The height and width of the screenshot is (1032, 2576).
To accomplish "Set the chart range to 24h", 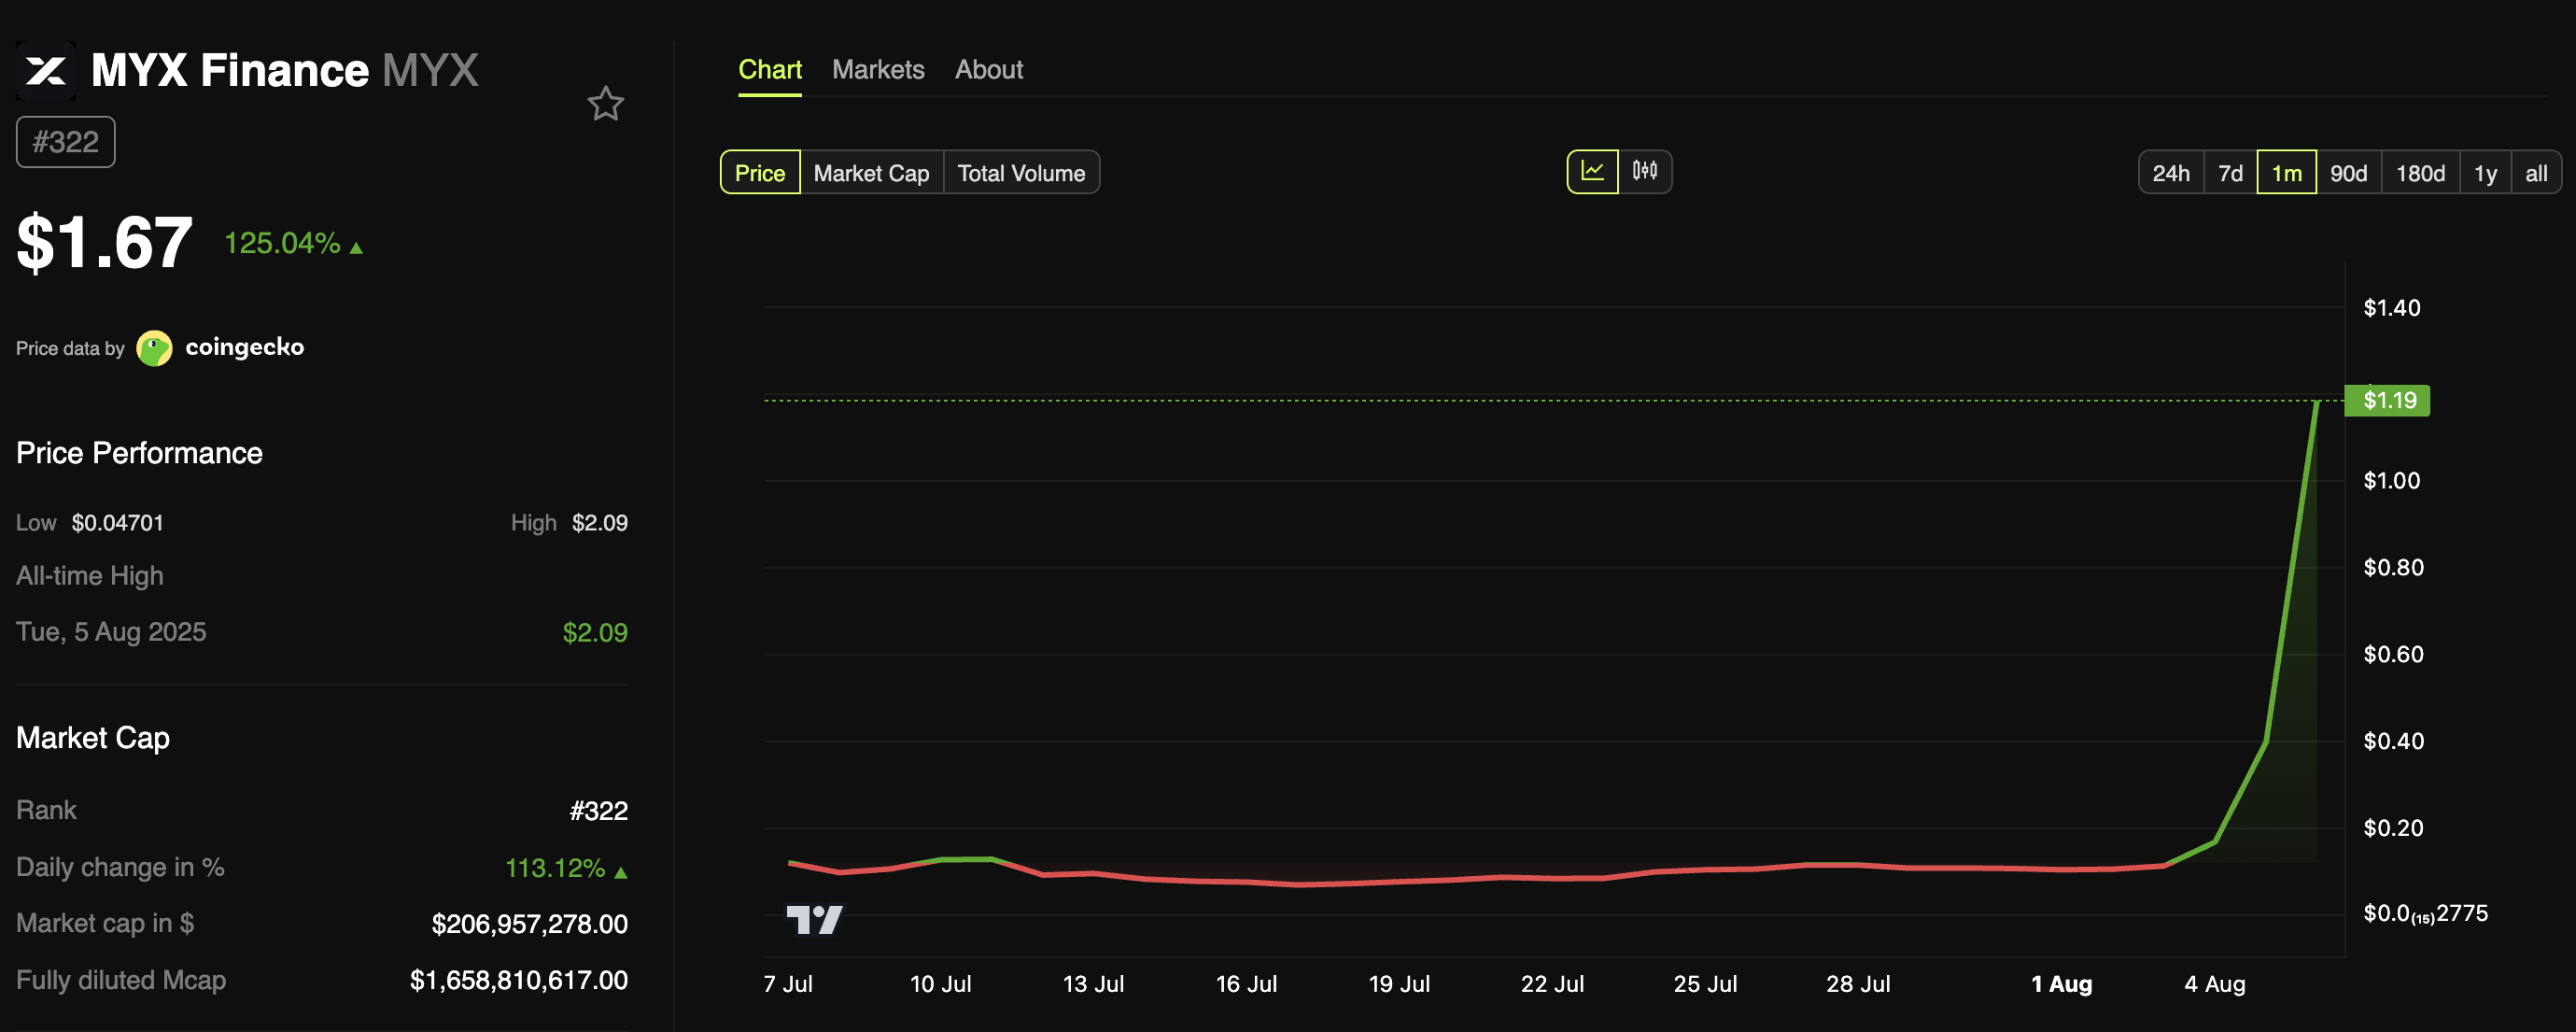I will point(2170,173).
